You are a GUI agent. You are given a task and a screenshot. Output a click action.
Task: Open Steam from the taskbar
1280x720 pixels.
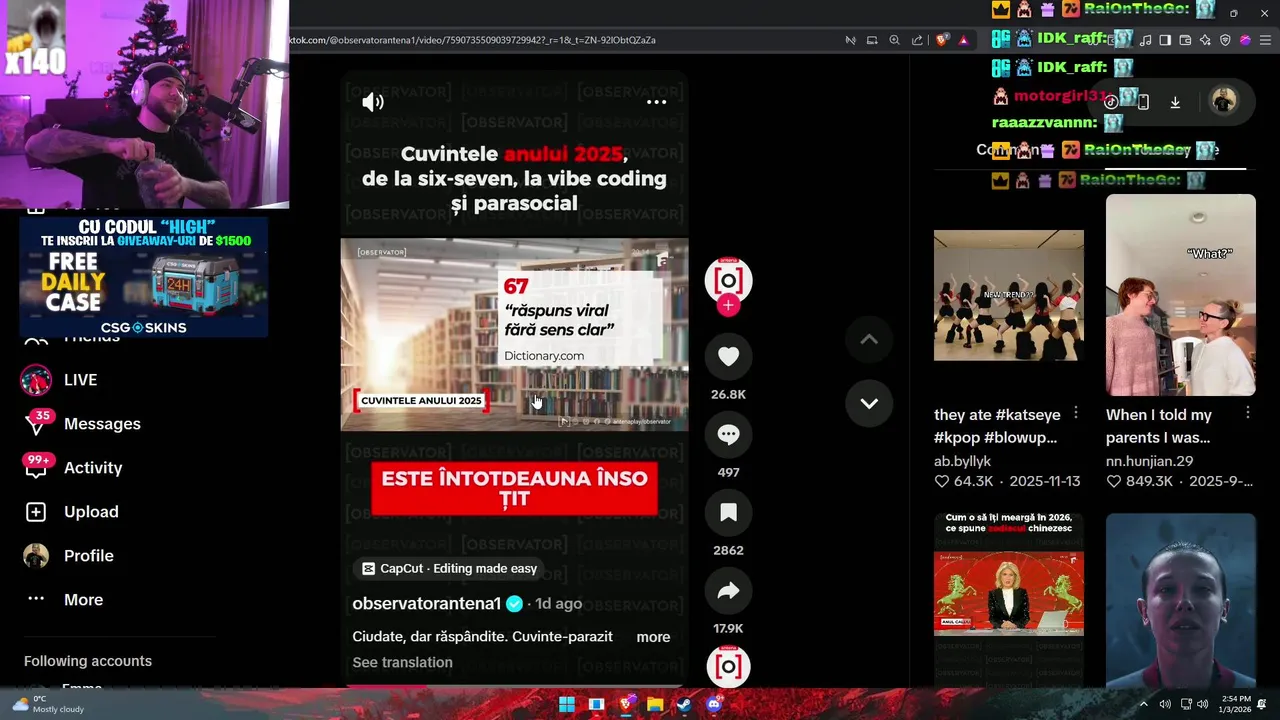tap(684, 704)
